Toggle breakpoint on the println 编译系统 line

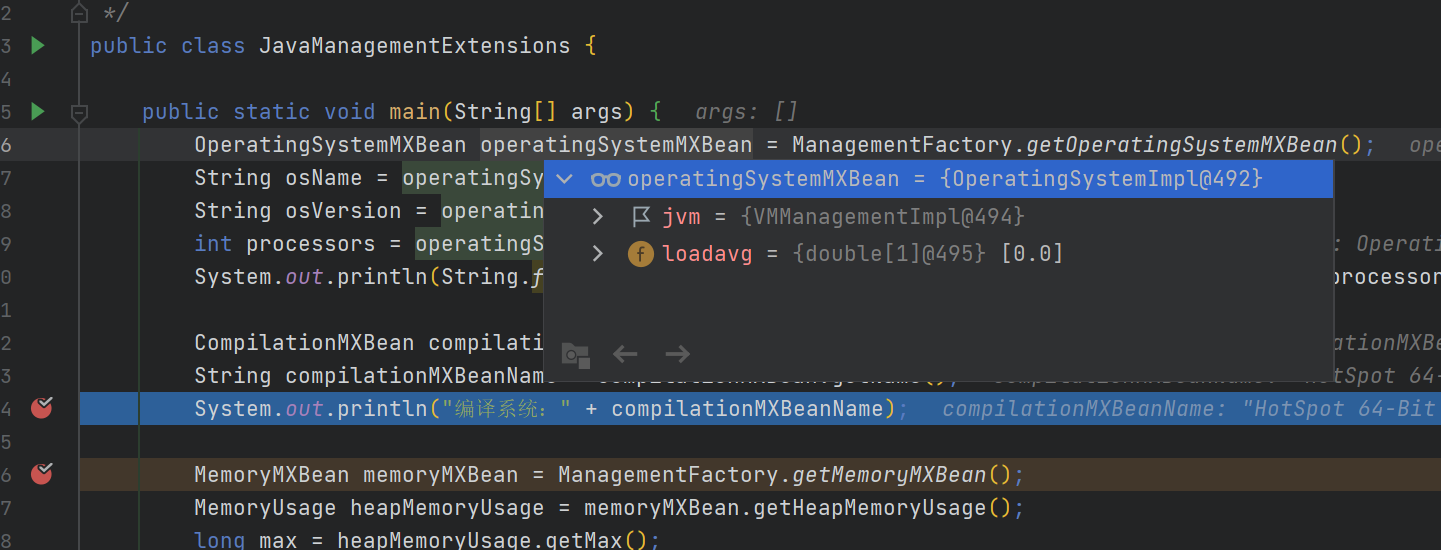[x=42, y=407]
